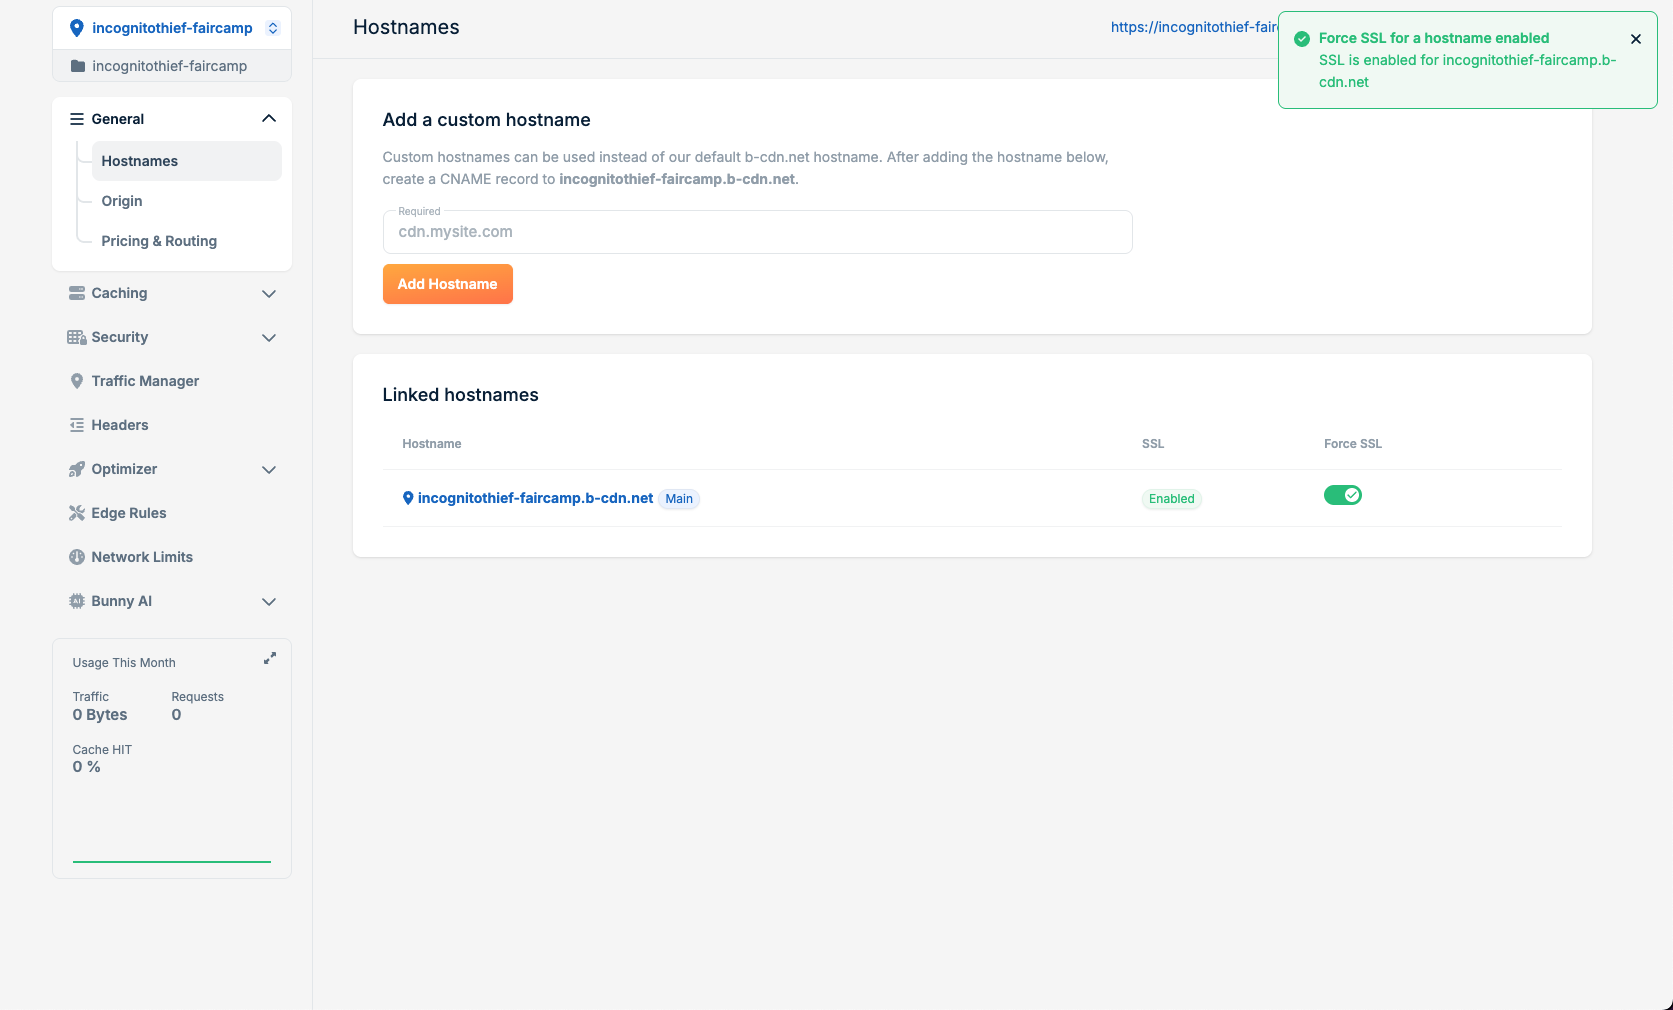Click the Force SSL column header

tap(1353, 444)
